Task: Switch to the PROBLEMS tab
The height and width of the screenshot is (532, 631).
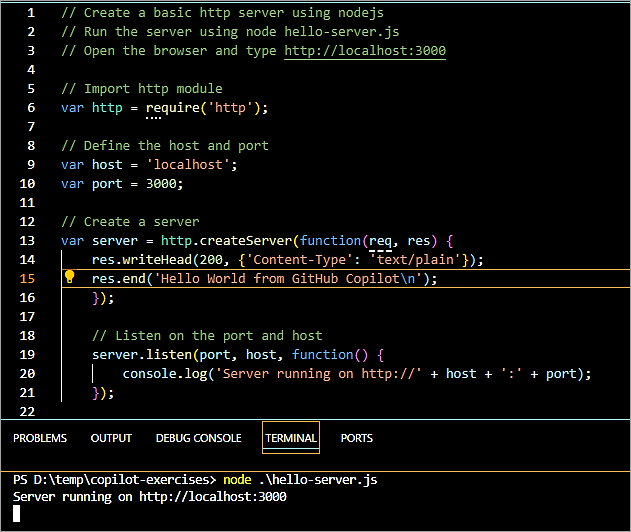Action: click(40, 438)
